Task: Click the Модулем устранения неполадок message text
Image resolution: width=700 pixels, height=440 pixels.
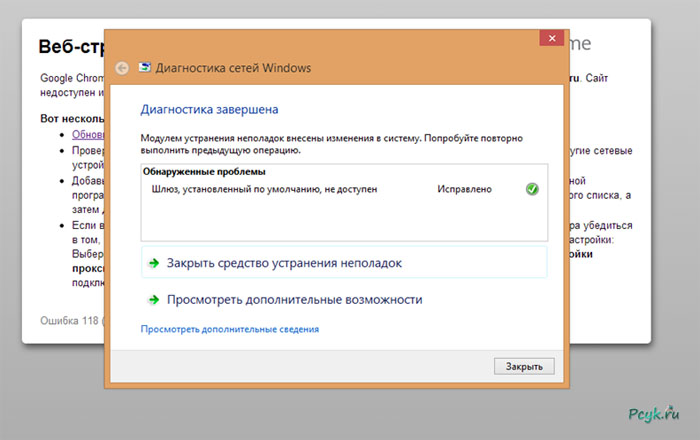Action: (332, 144)
